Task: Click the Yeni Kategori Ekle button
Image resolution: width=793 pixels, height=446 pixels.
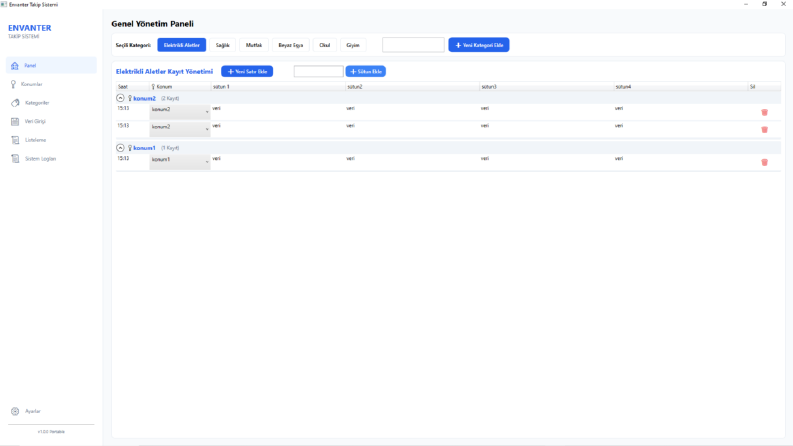Action: pyautogui.click(x=479, y=45)
